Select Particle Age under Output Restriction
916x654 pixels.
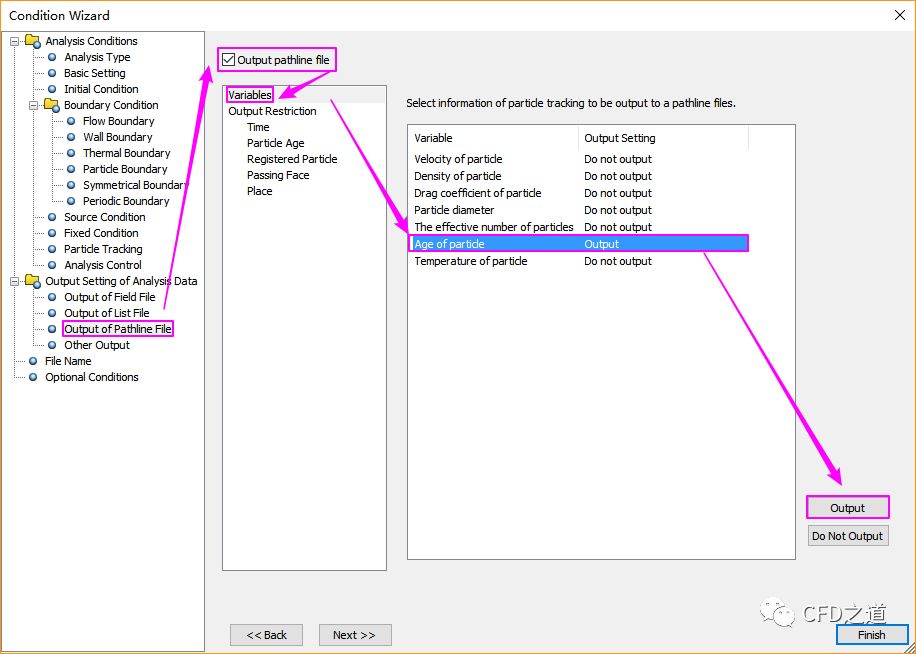pos(275,143)
